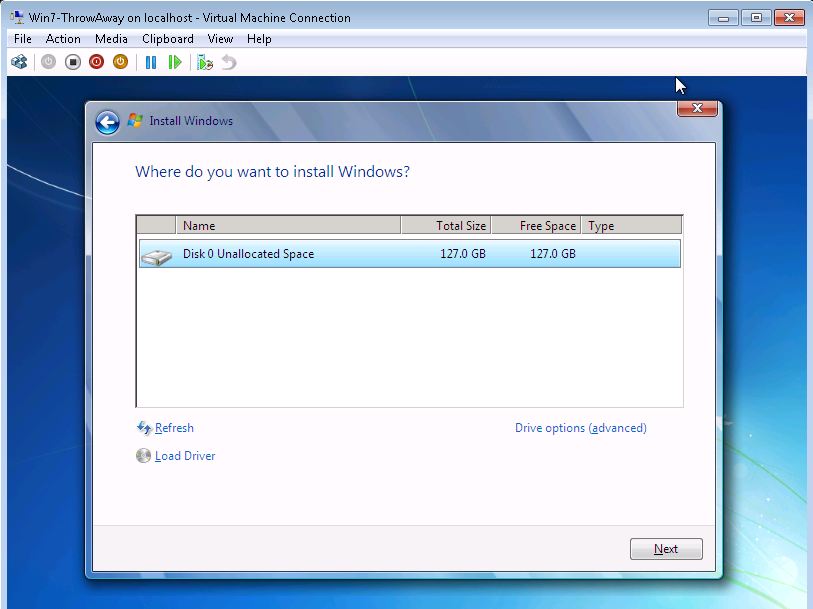Pause the virtual machine
Screen dimensions: 813x609
(151, 63)
